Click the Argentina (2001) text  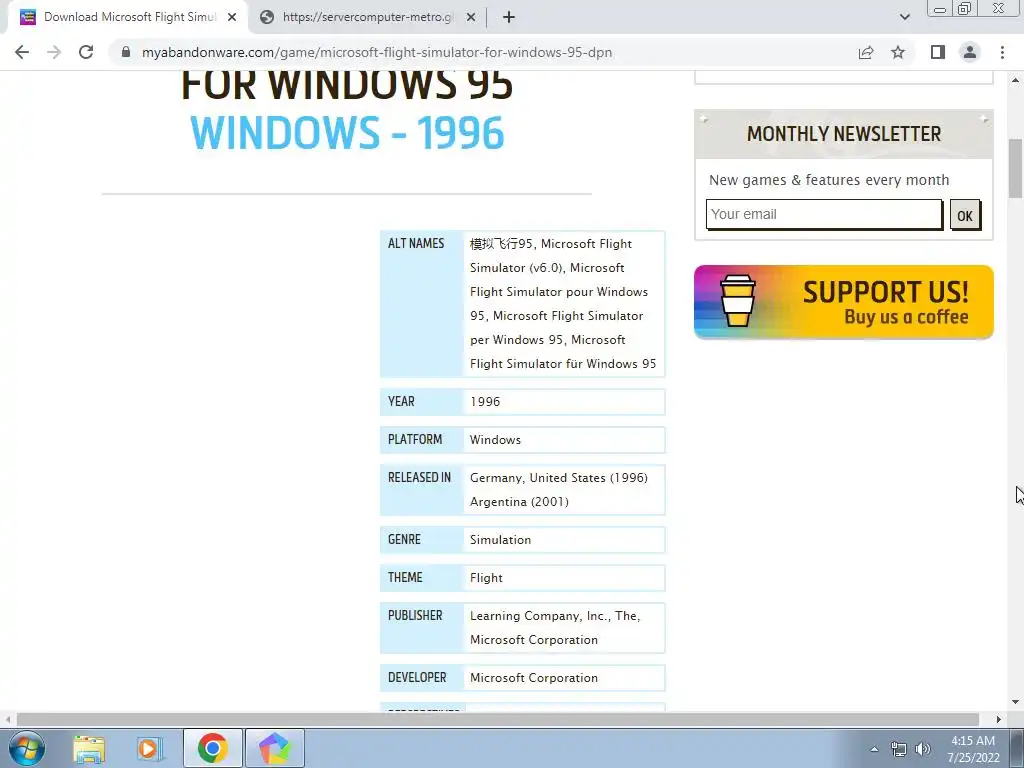click(519, 502)
